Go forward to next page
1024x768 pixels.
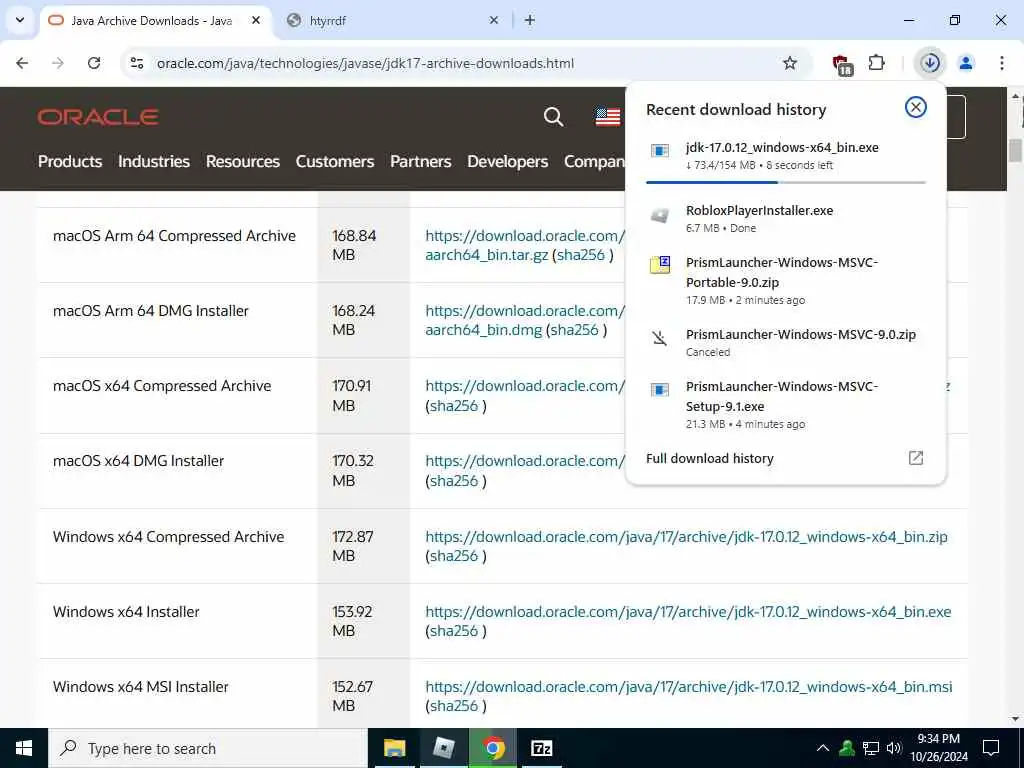tap(58, 63)
